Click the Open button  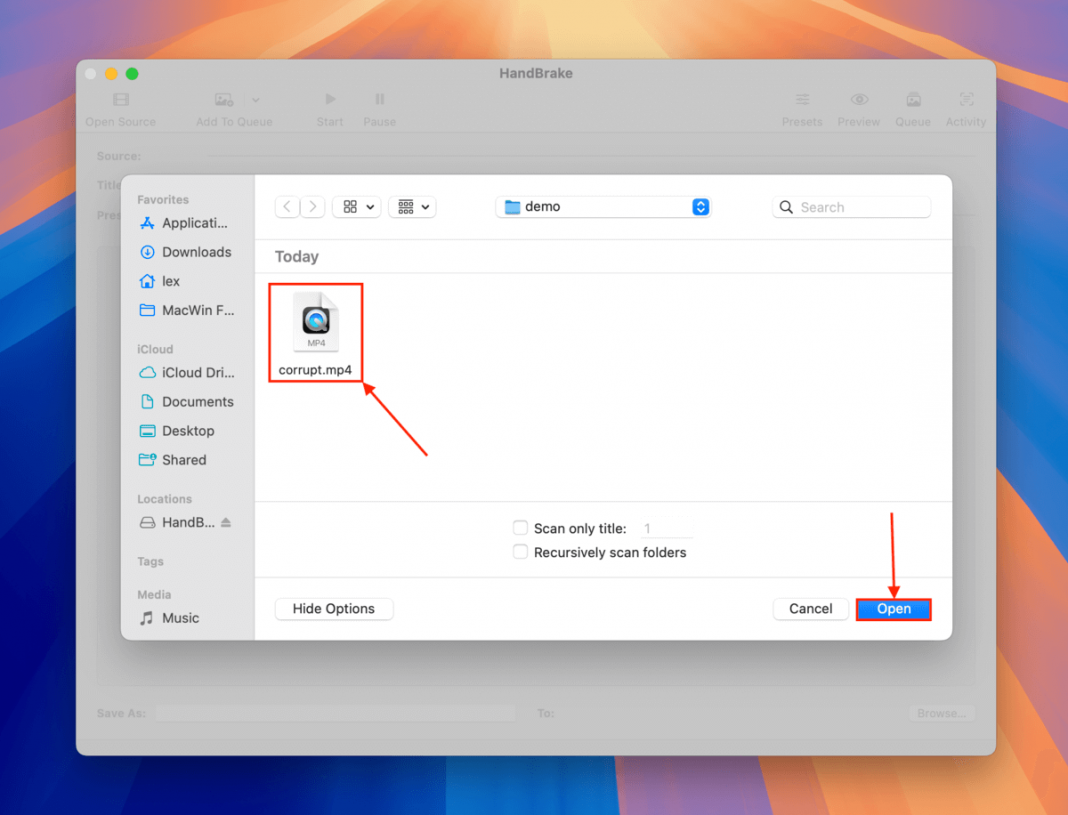pos(893,608)
